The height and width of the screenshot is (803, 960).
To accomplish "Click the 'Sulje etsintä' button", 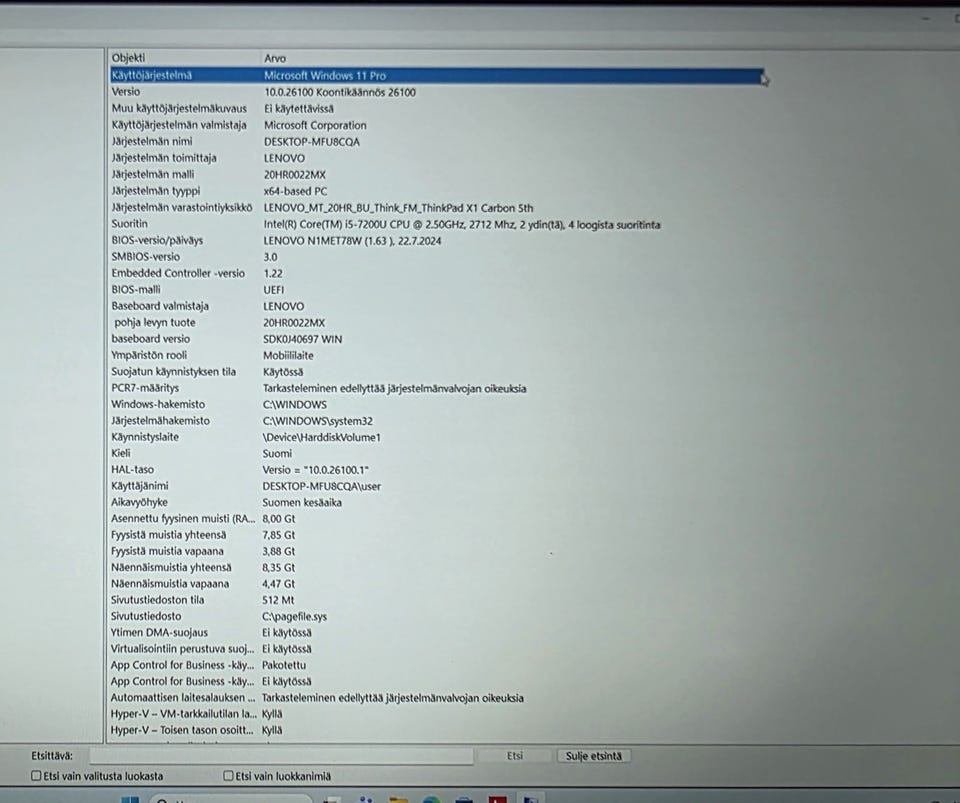I will (593, 756).
